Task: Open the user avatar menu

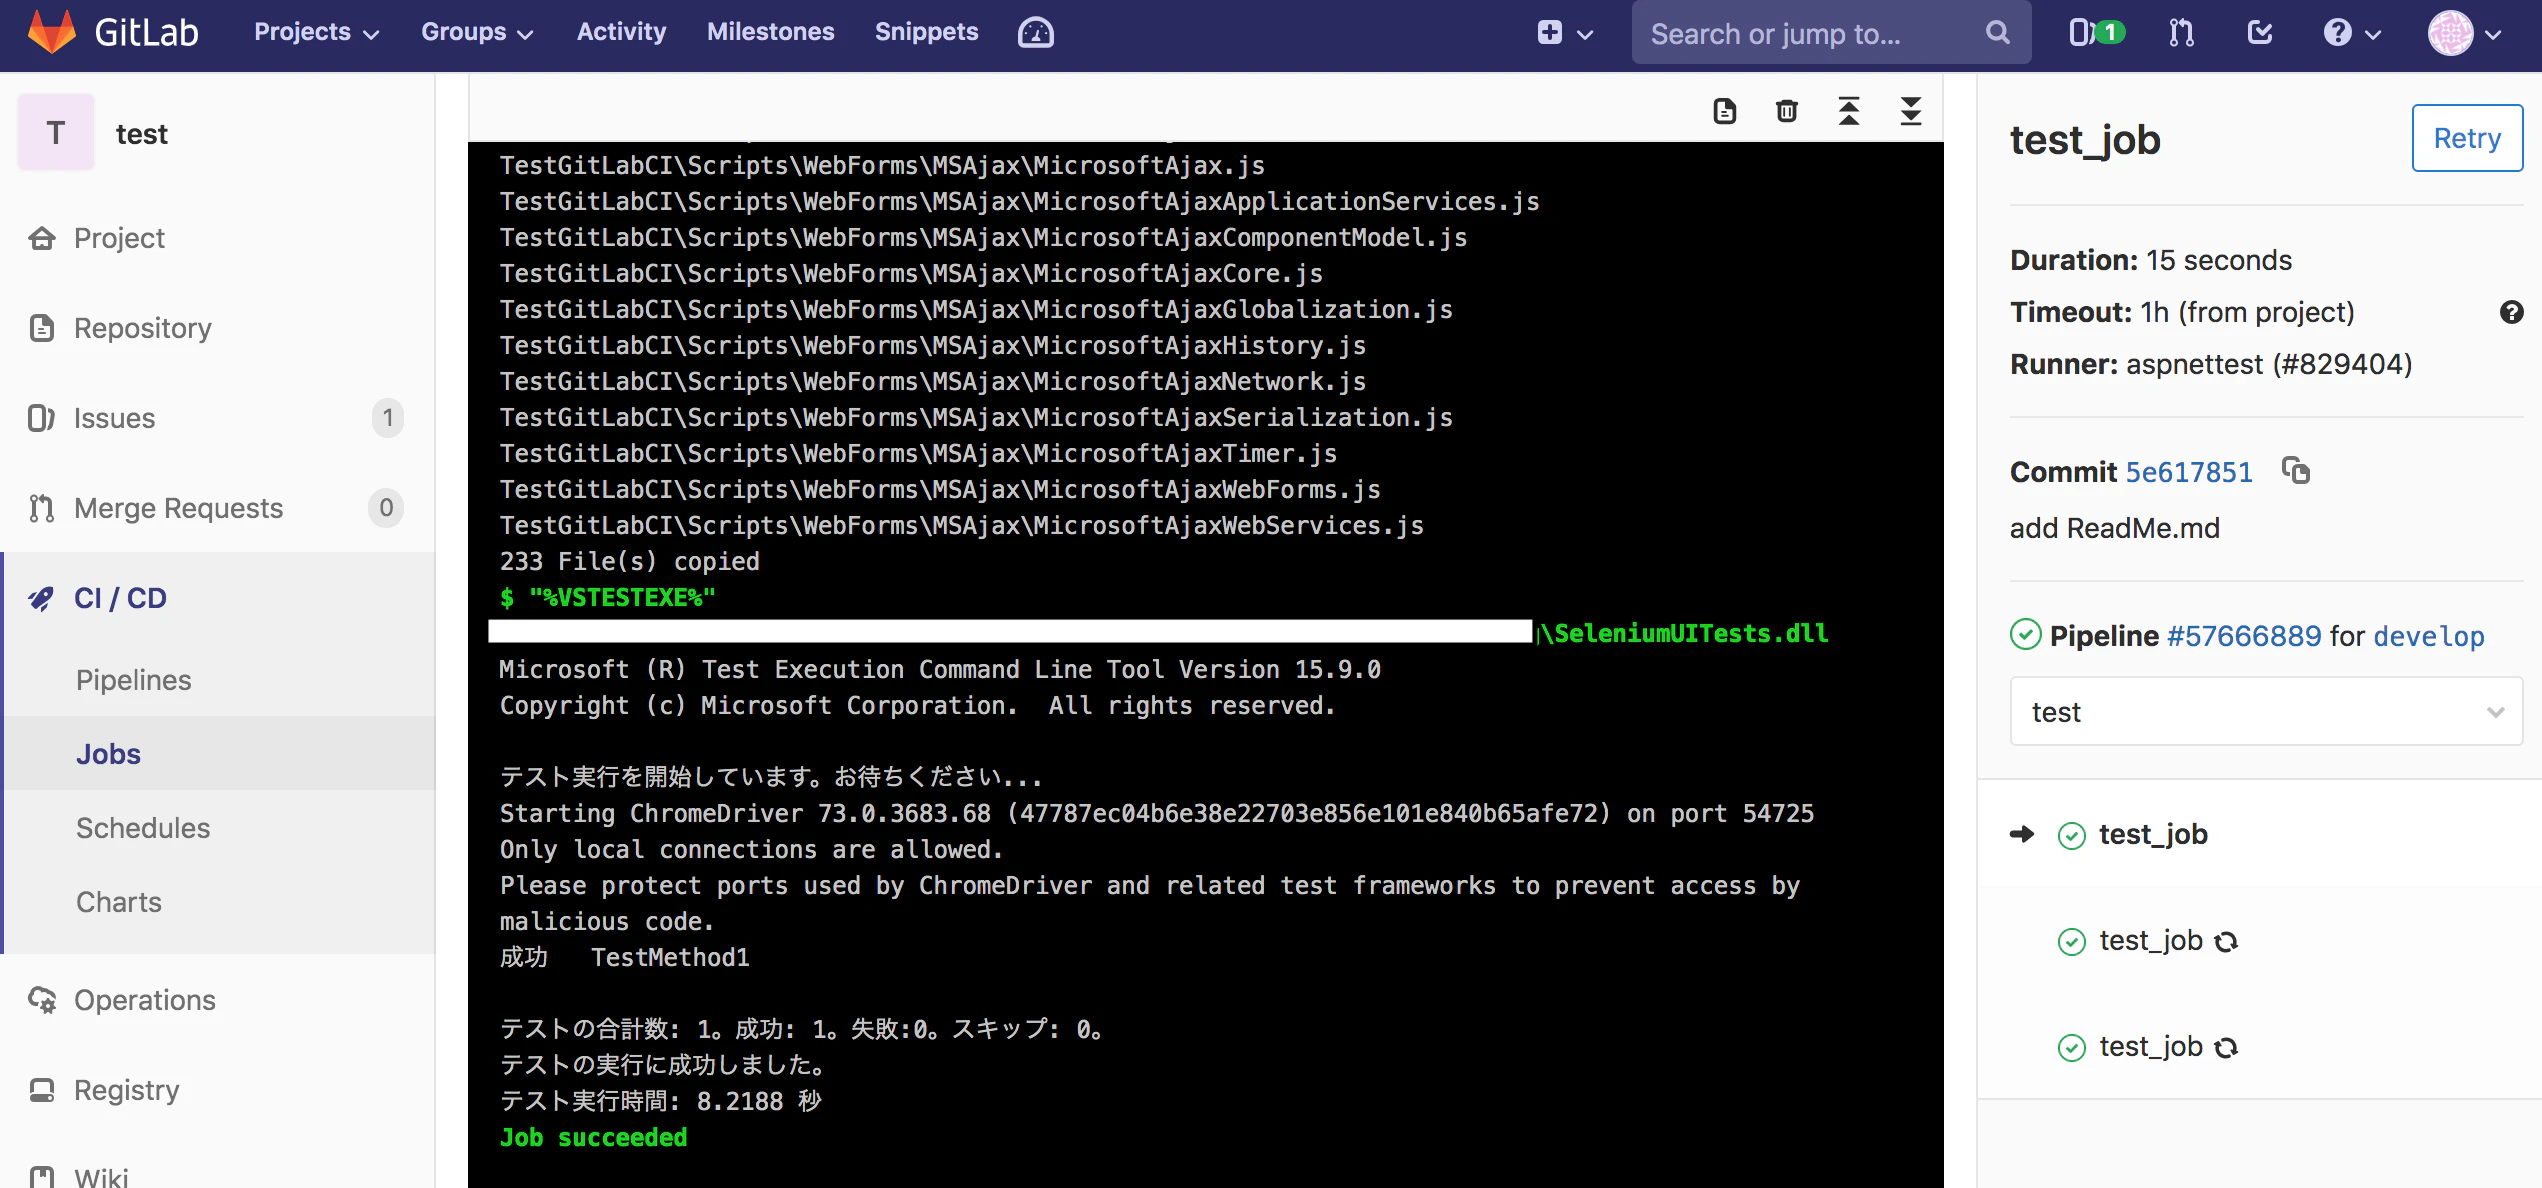Action: pyautogui.click(x=2464, y=33)
